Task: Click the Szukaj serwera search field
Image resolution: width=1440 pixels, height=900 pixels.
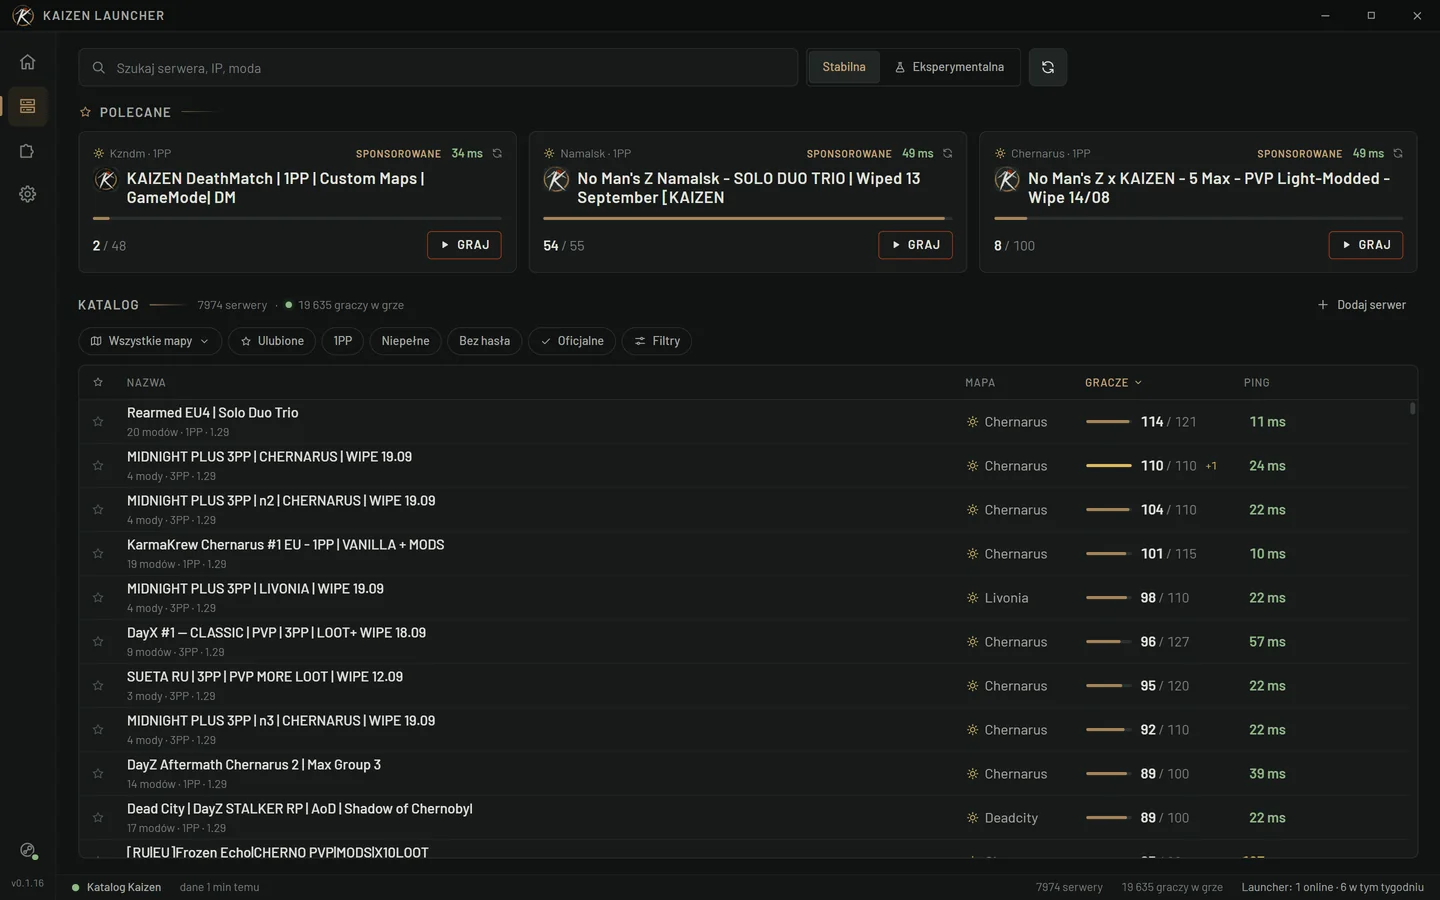Action: [x=438, y=68]
